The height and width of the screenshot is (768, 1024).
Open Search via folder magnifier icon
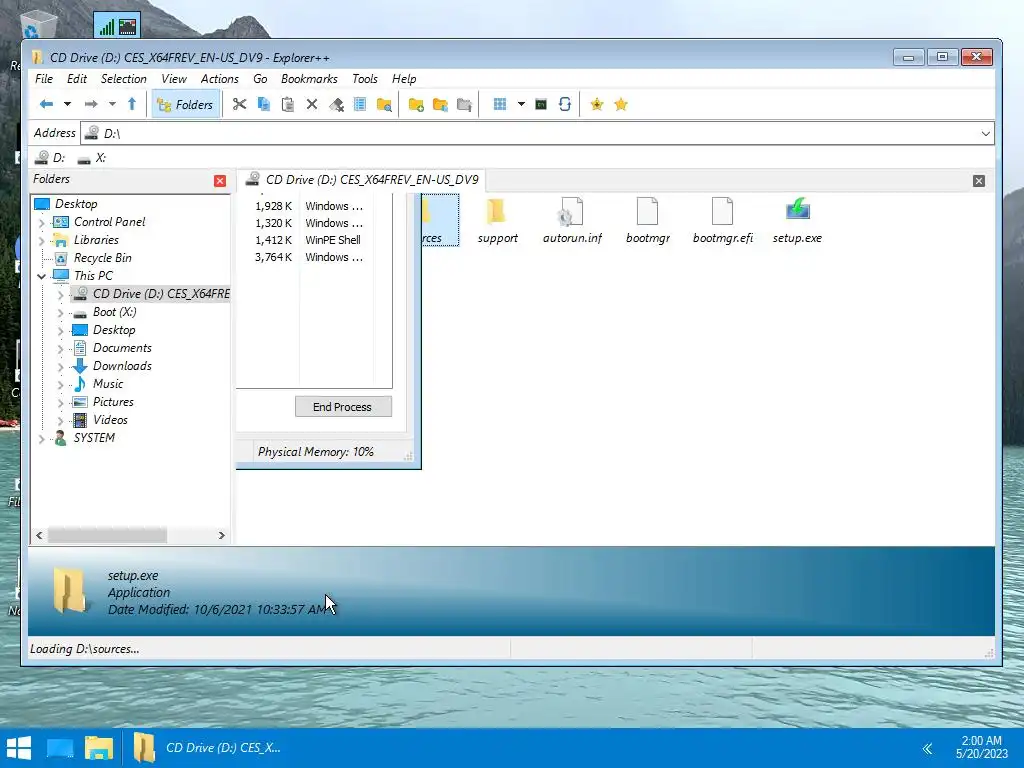point(384,104)
